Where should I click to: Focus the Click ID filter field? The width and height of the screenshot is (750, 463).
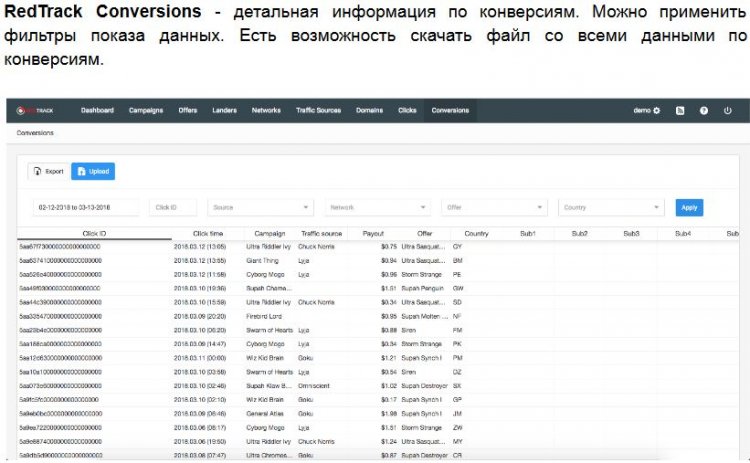[173, 208]
